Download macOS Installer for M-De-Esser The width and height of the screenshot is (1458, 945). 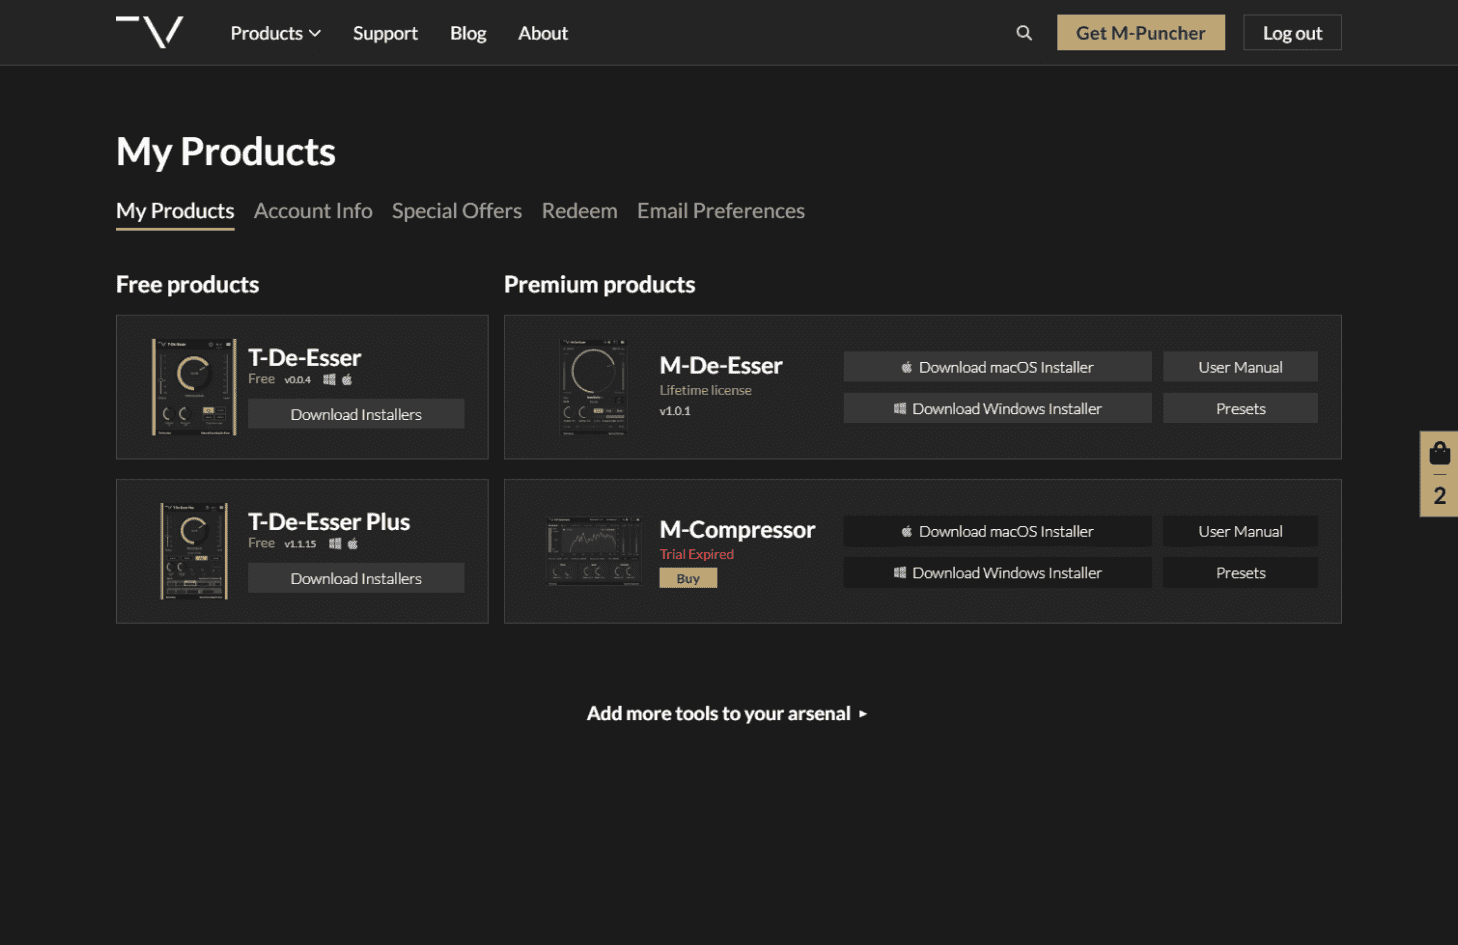tap(997, 367)
